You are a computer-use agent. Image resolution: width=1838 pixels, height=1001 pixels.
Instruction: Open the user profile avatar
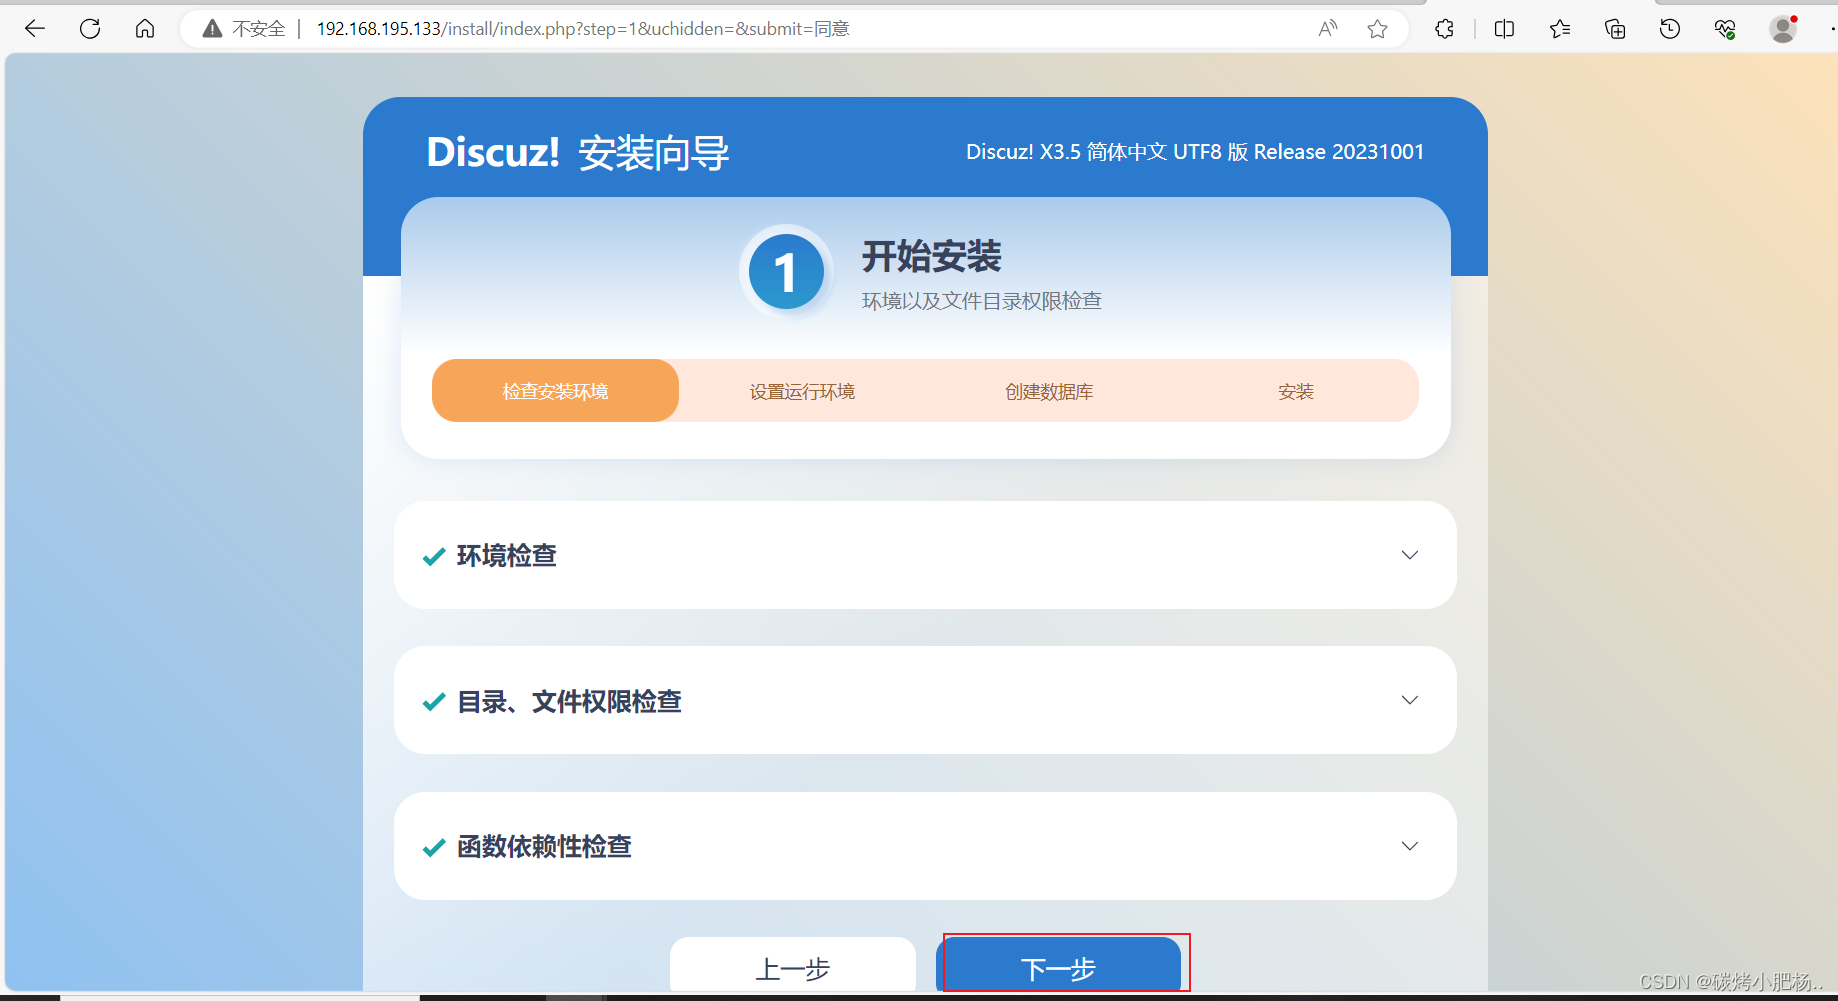(x=1783, y=29)
